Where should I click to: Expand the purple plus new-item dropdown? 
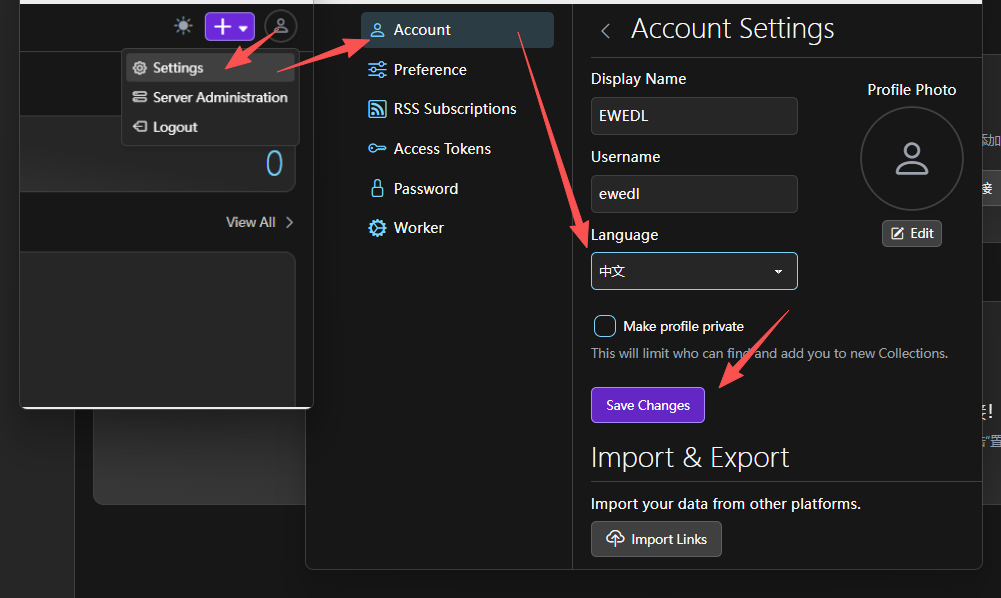[x=230, y=27]
